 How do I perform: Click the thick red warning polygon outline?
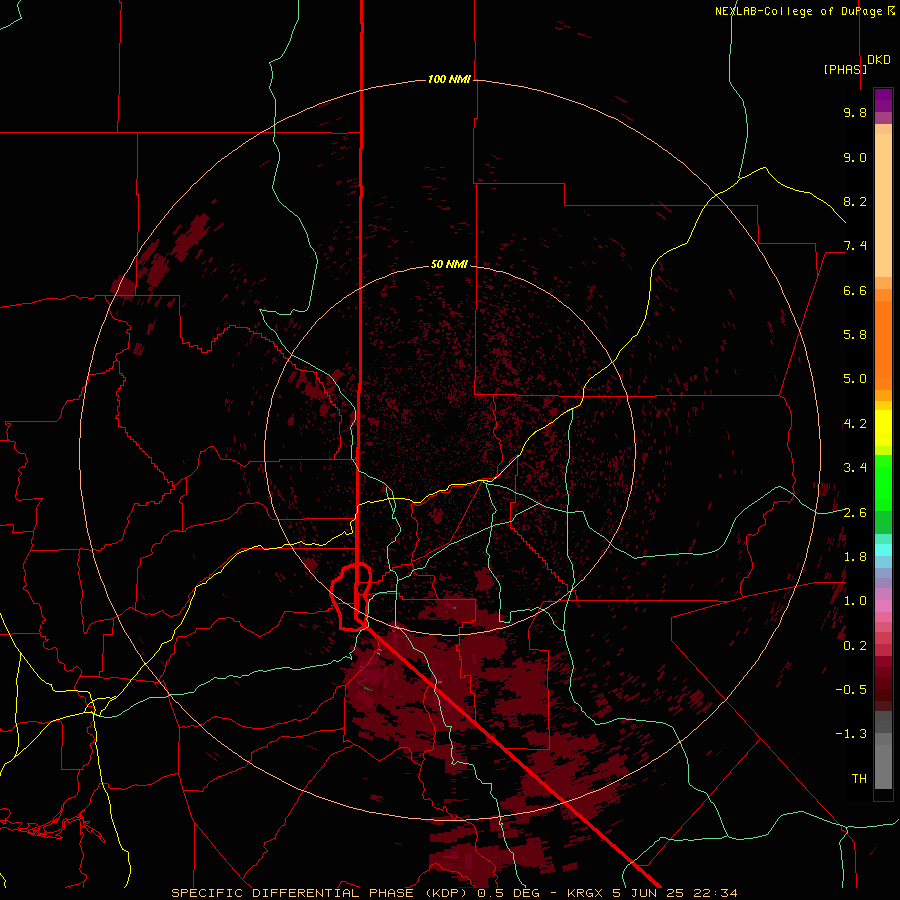[351, 597]
